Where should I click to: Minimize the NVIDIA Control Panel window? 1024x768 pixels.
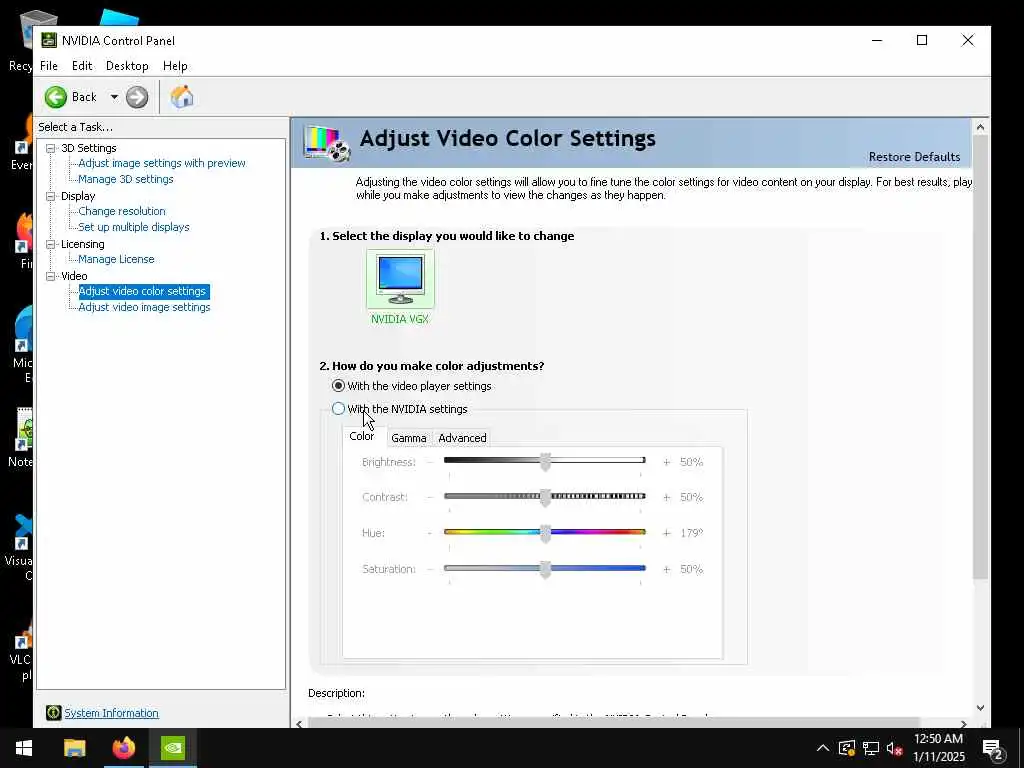click(877, 40)
